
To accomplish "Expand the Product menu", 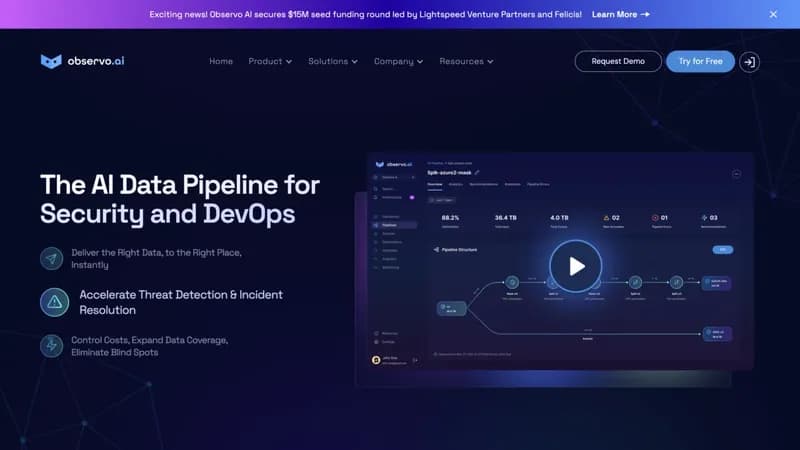I will (270, 61).
